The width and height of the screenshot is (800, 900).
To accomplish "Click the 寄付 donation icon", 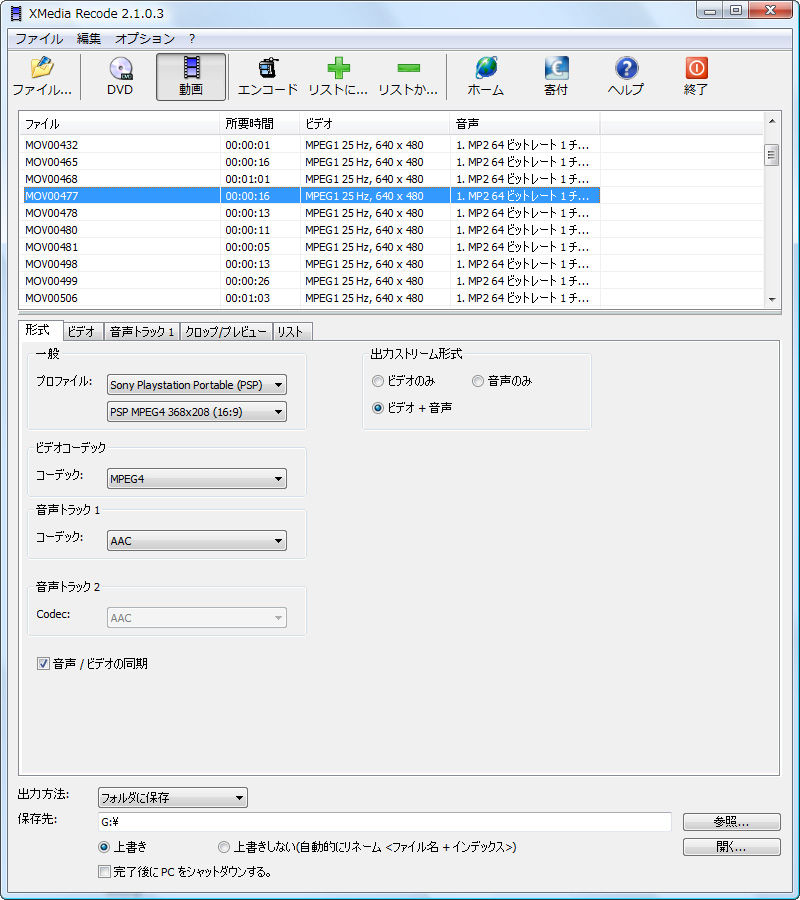I will [x=557, y=75].
